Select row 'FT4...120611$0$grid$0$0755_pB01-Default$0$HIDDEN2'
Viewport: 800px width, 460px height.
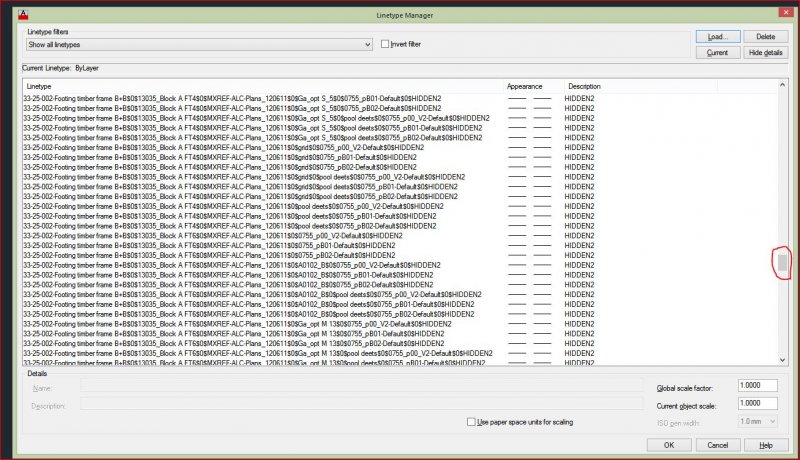tap(401, 157)
